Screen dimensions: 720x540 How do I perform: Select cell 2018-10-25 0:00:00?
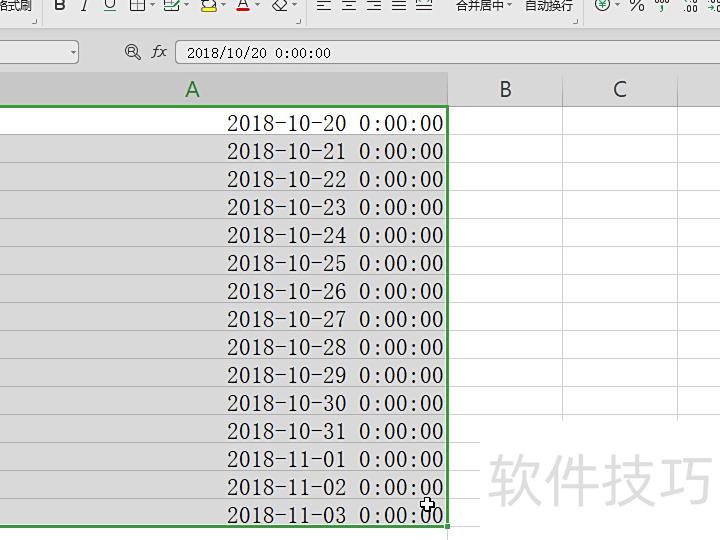tap(224, 261)
